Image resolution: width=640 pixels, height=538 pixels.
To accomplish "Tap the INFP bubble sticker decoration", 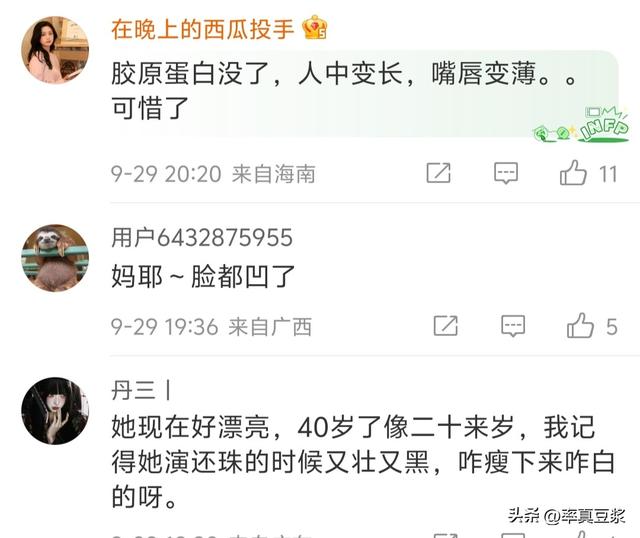I will [x=582, y=124].
